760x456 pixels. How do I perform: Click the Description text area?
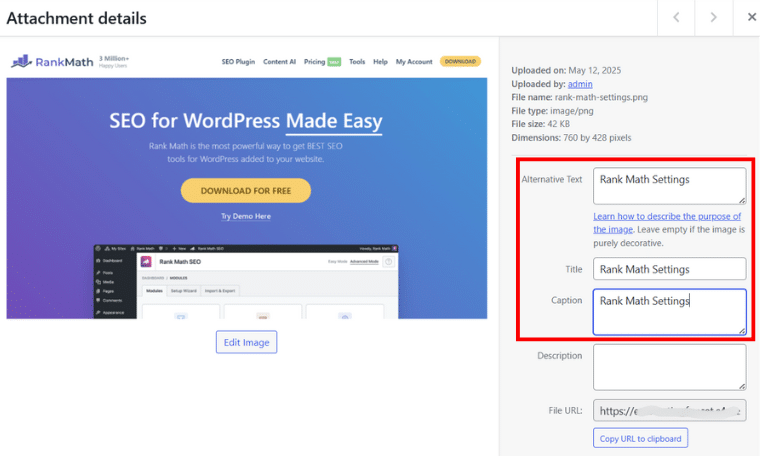(669, 367)
